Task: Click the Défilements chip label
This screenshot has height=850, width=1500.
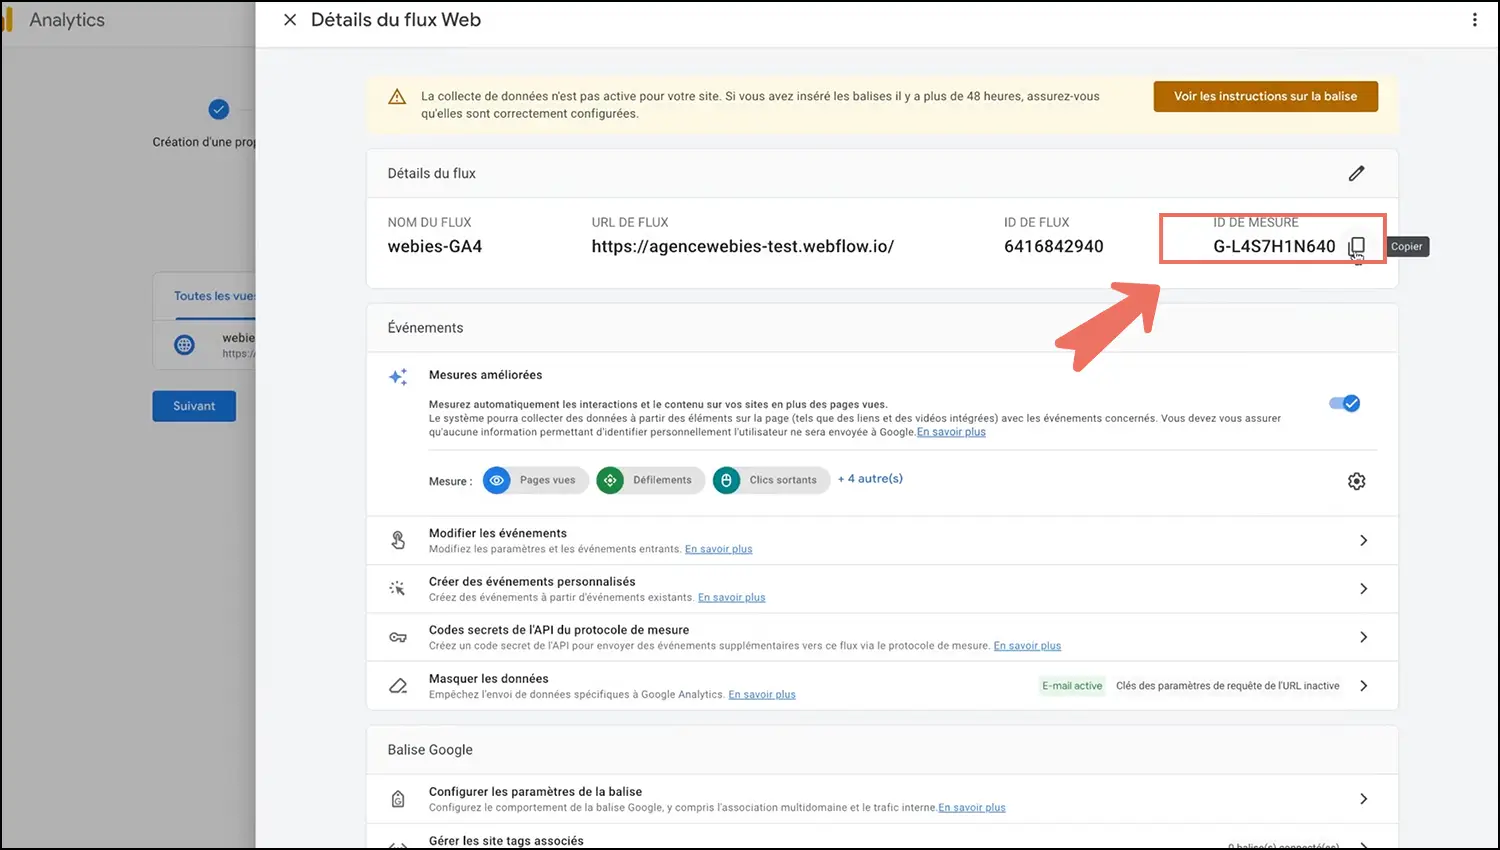Action: [x=662, y=480]
